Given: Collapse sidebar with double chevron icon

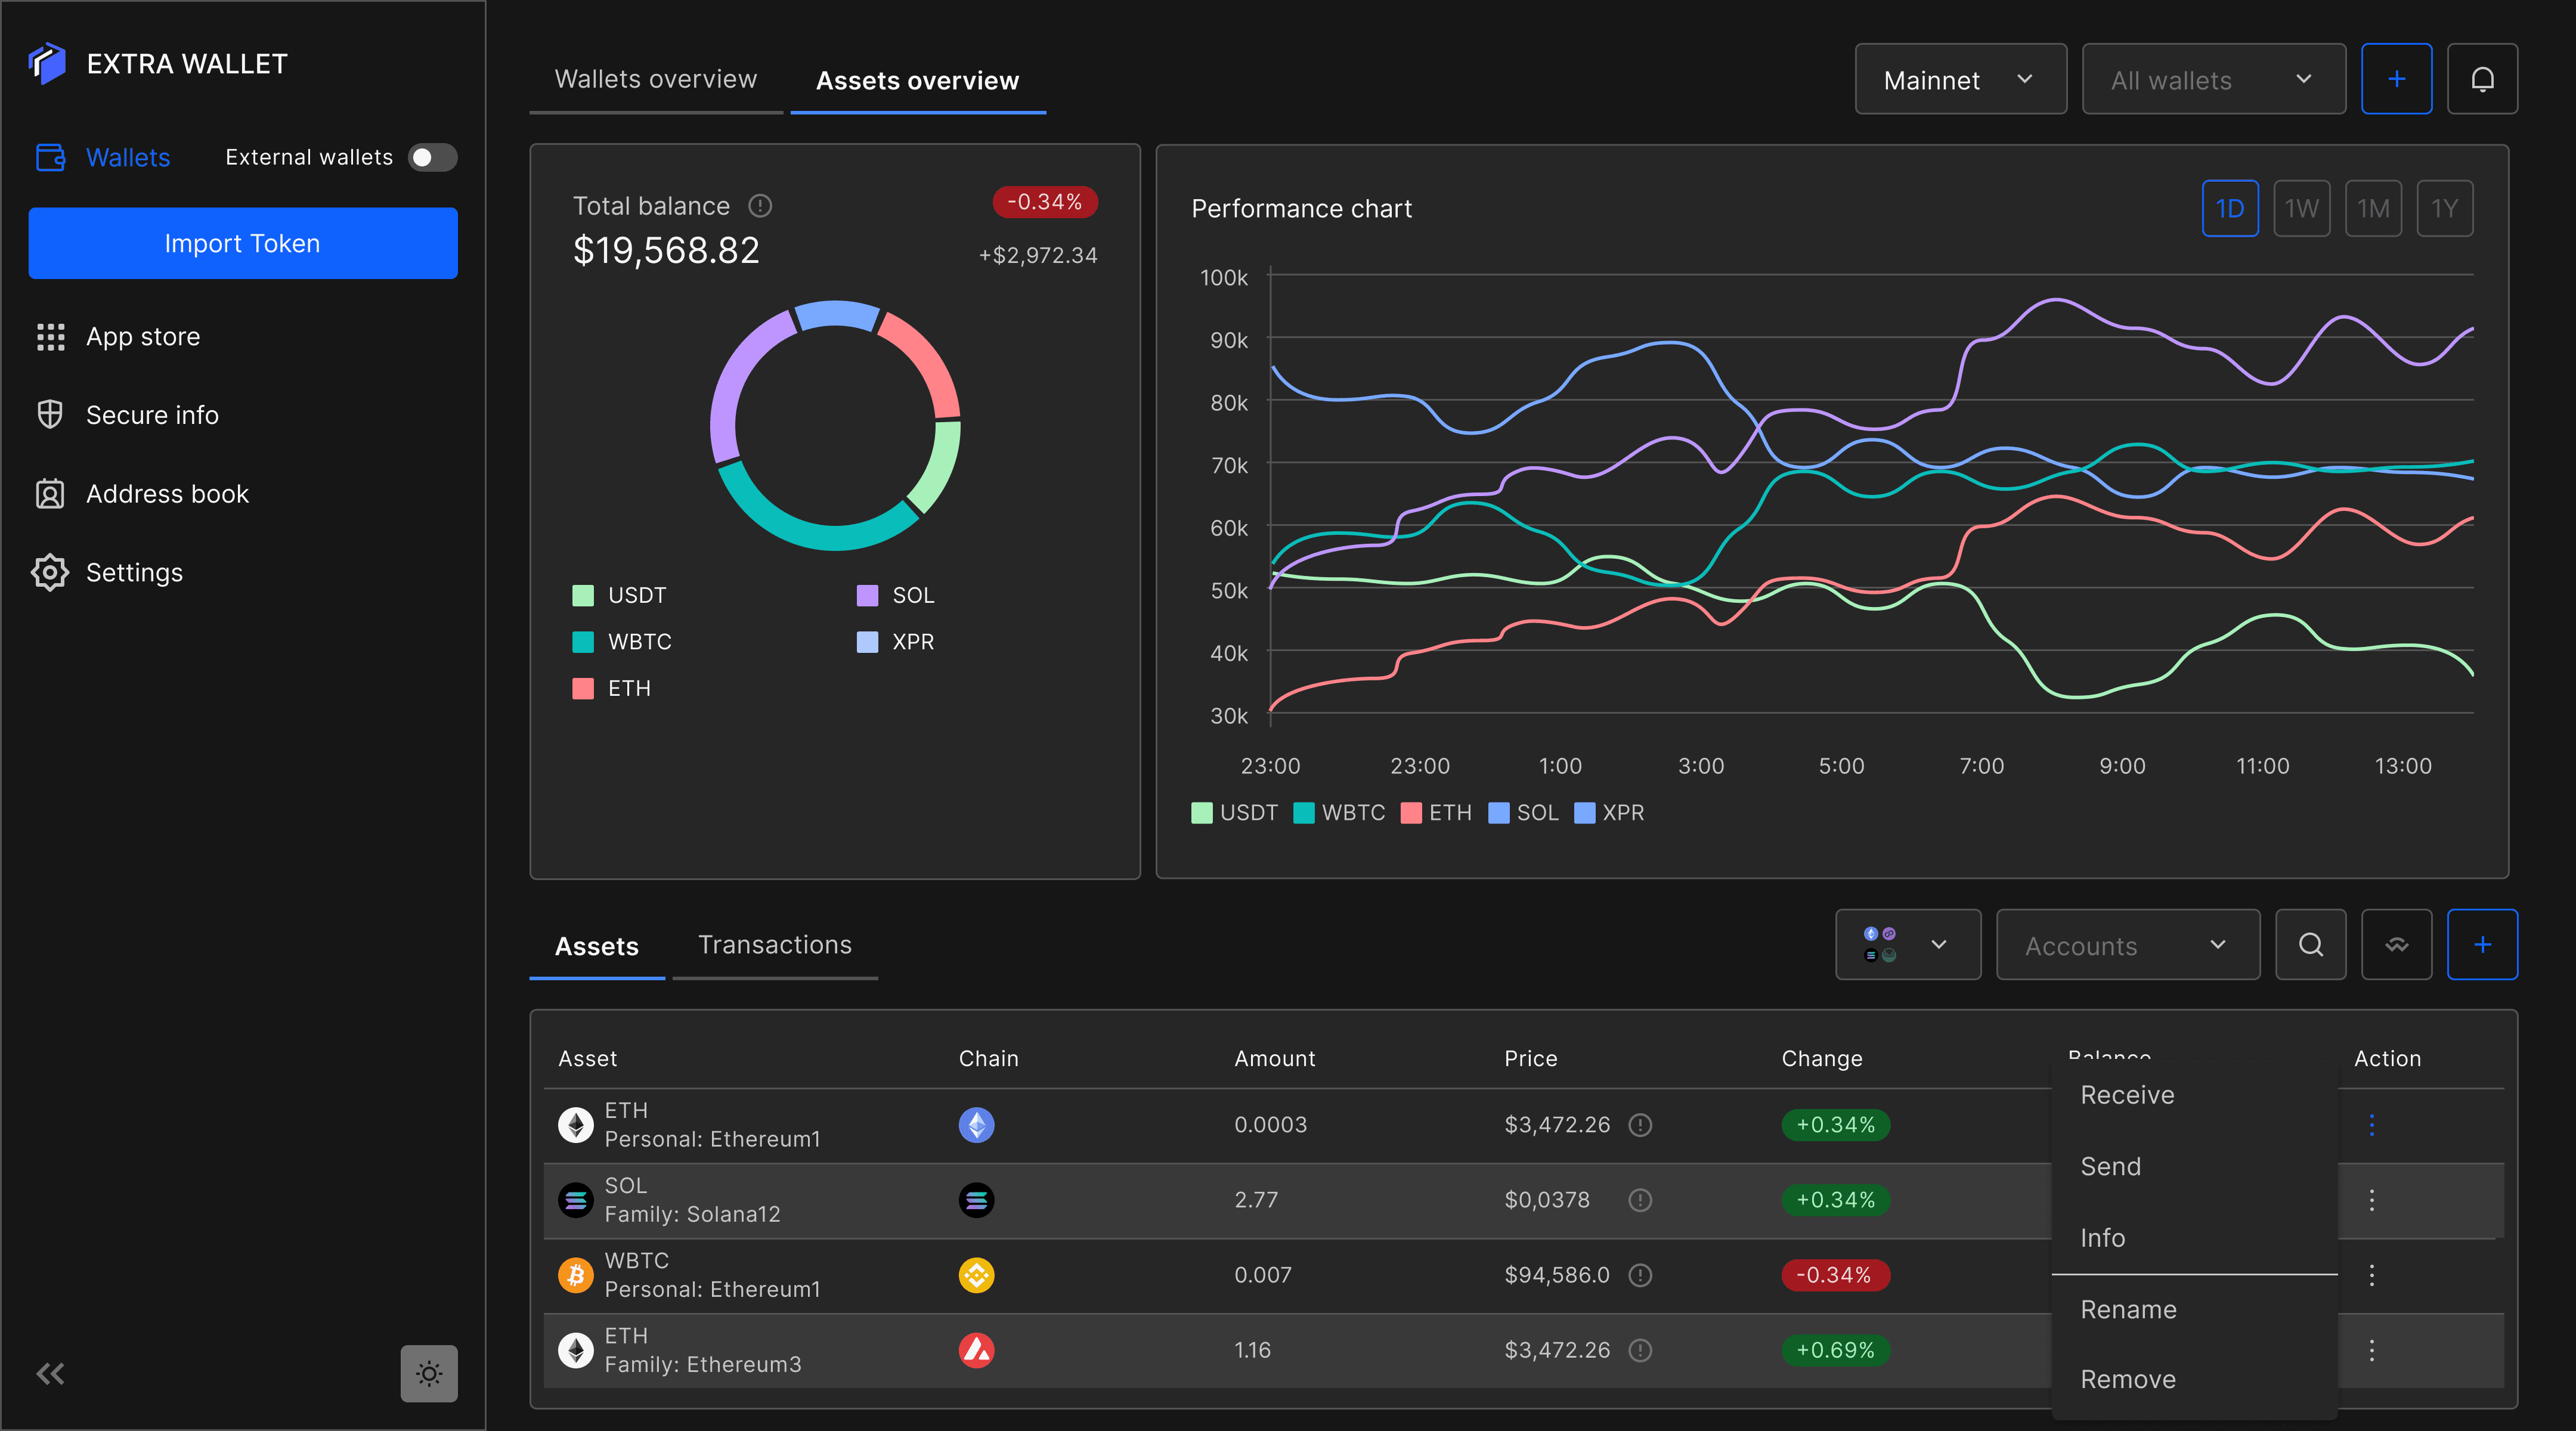Looking at the screenshot, I should [x=50, y=1373].
